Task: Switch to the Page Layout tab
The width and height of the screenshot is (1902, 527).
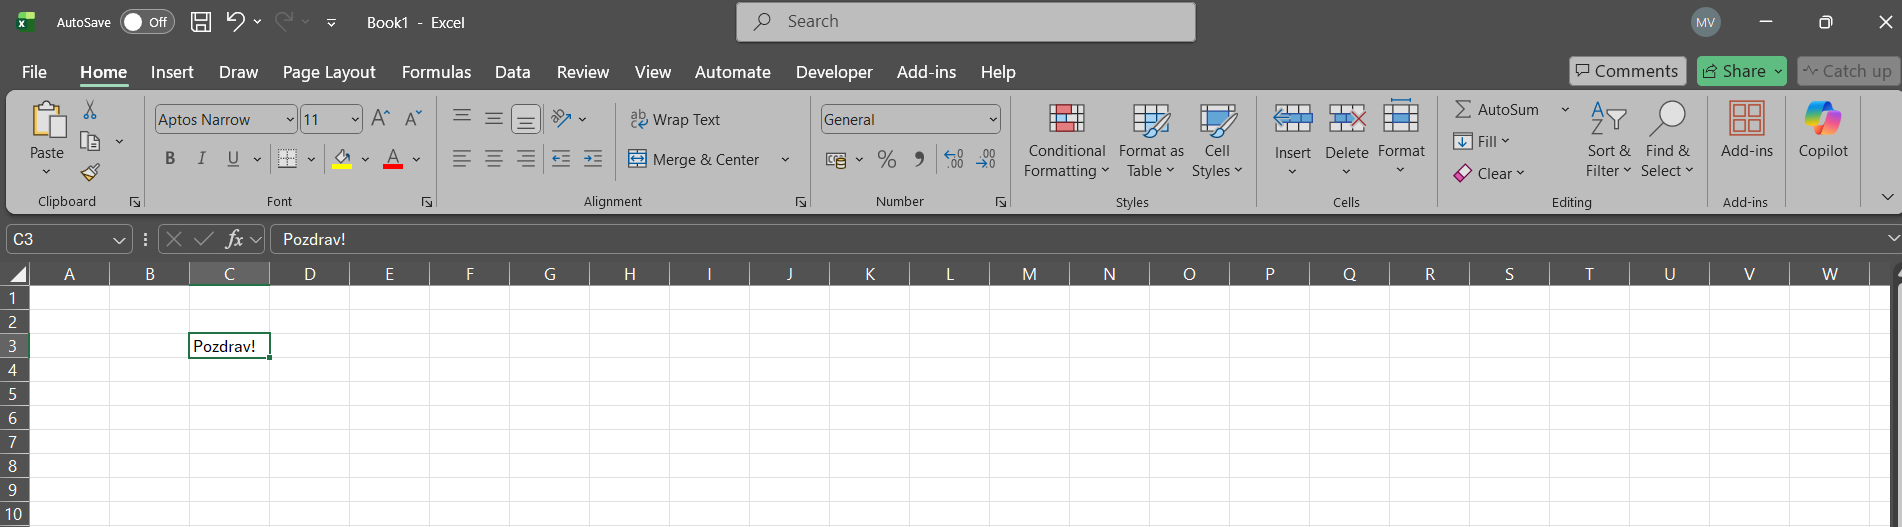Action: 329,72
